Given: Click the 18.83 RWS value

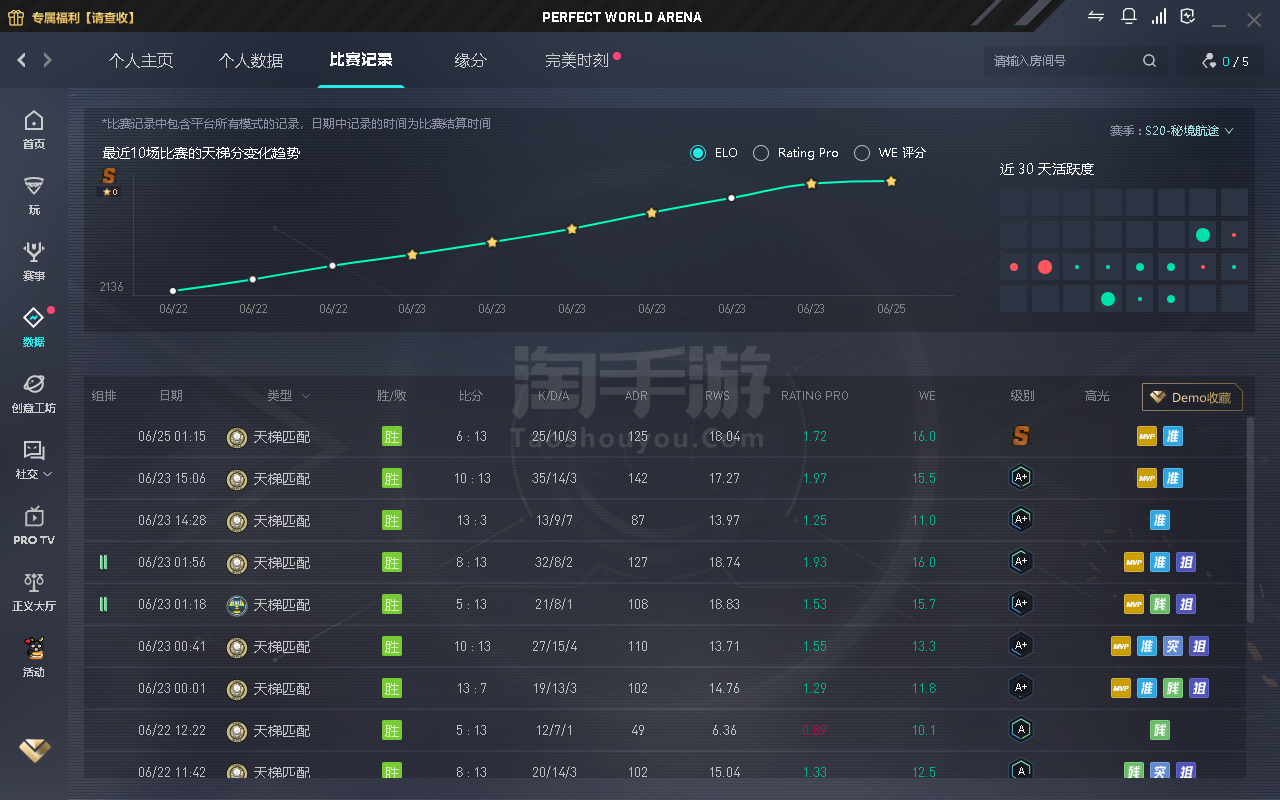Looking at the screenshot, I should (725, 604).
